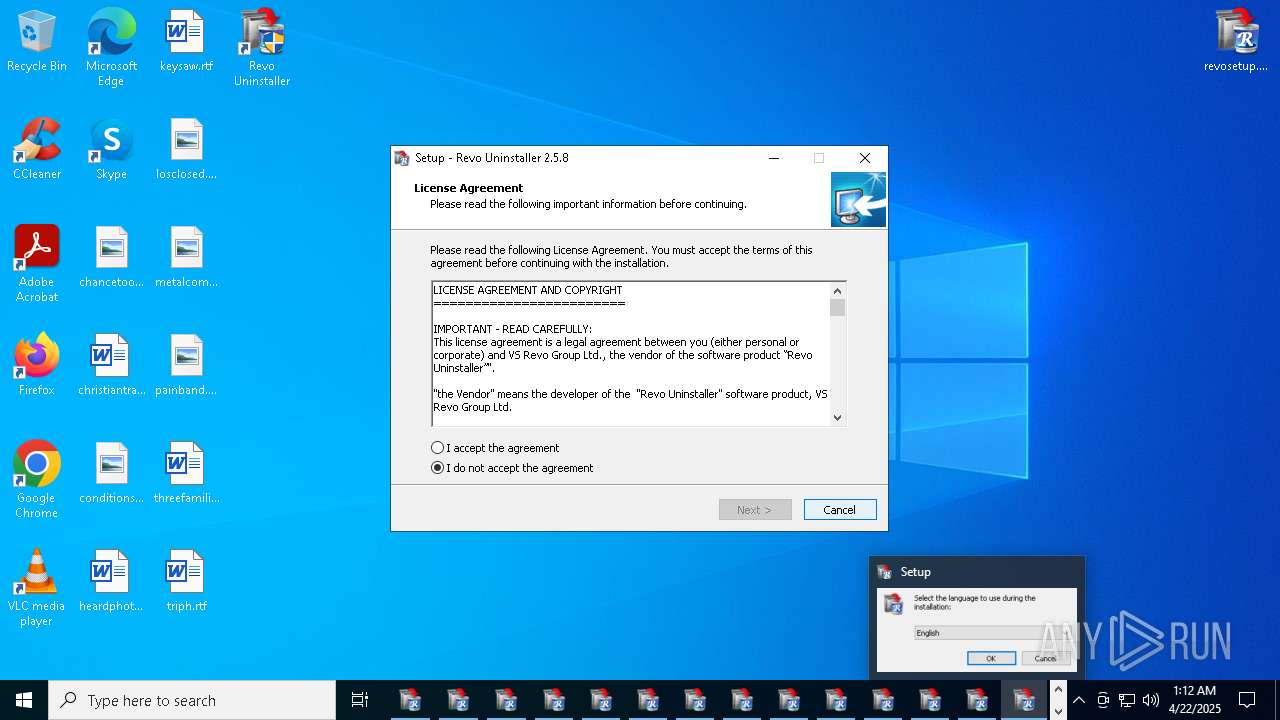The width and height of the screenshot is (1280, 720).
Task: Open the volume tray icon
Action: (1151, 700)
